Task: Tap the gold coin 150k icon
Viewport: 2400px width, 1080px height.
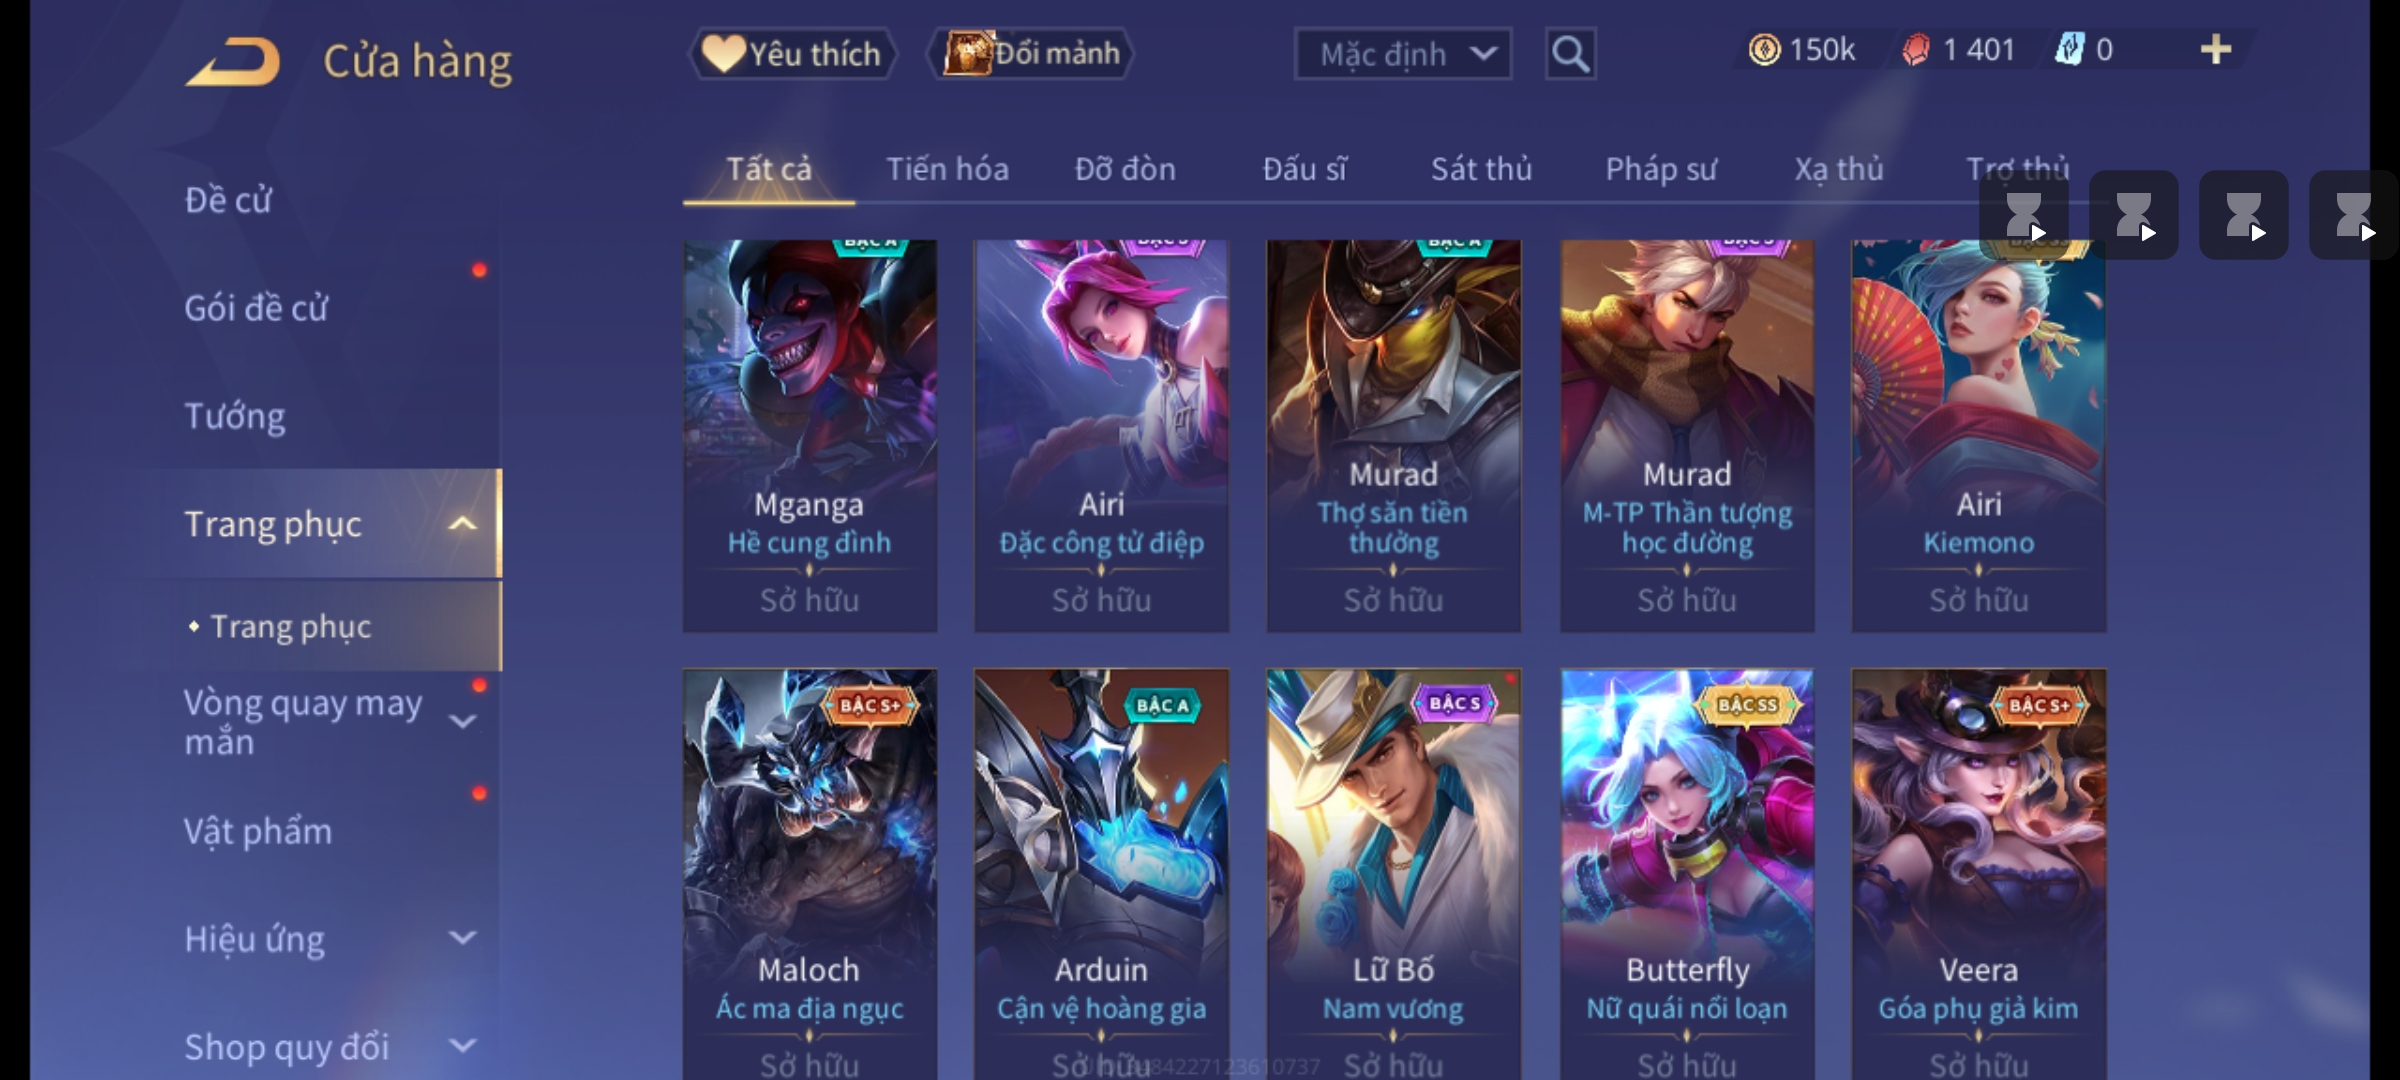Action: [1765, 50]
